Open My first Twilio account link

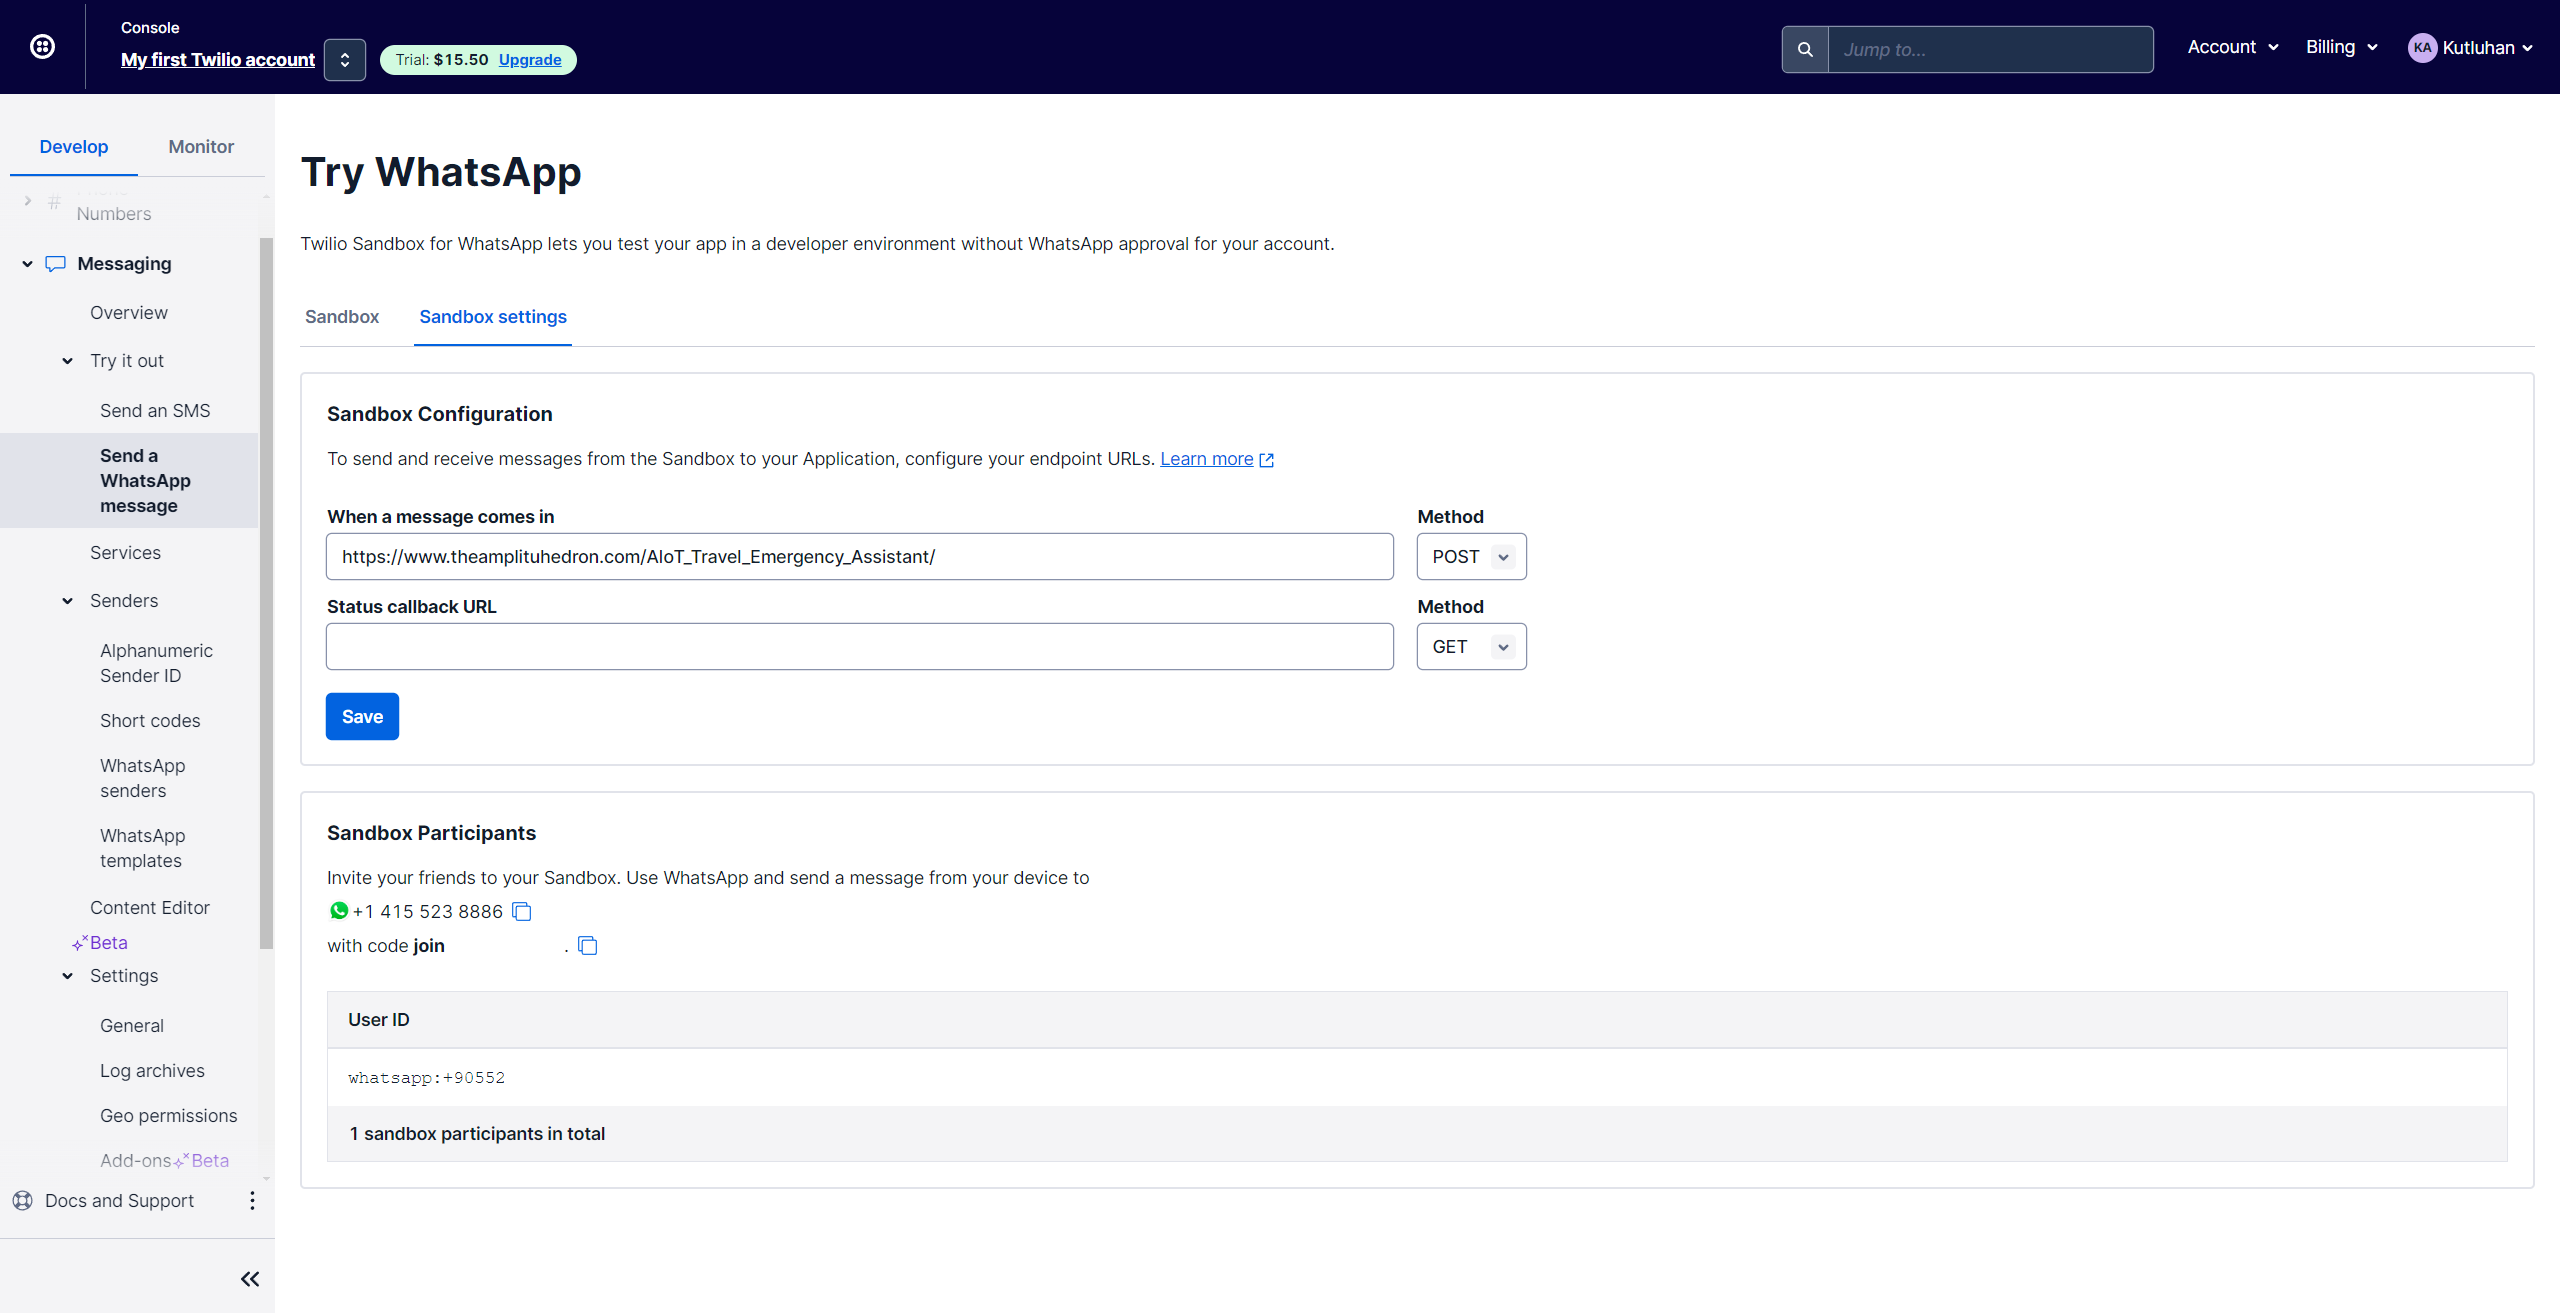coord(218,60)
